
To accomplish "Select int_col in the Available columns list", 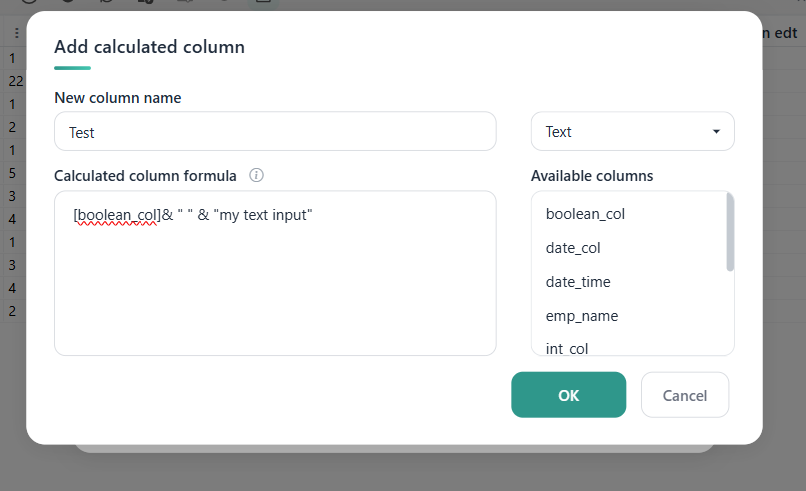I will (566, 349).
